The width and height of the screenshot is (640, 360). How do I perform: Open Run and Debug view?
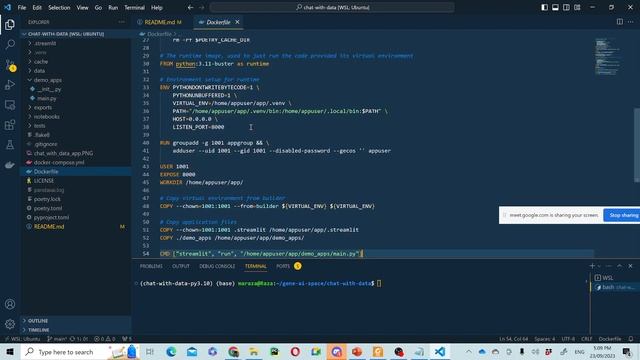pyautogui.click(x=10, y=84)
